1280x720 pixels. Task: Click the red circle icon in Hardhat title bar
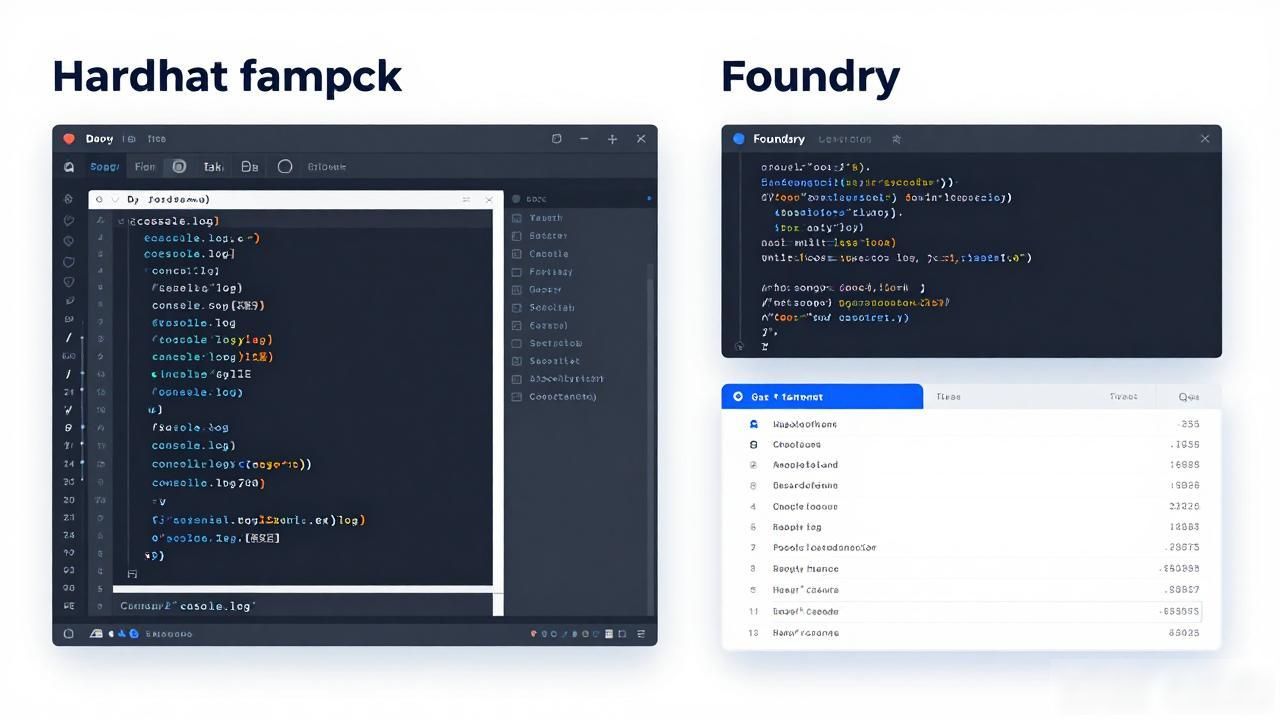(69, 139)
